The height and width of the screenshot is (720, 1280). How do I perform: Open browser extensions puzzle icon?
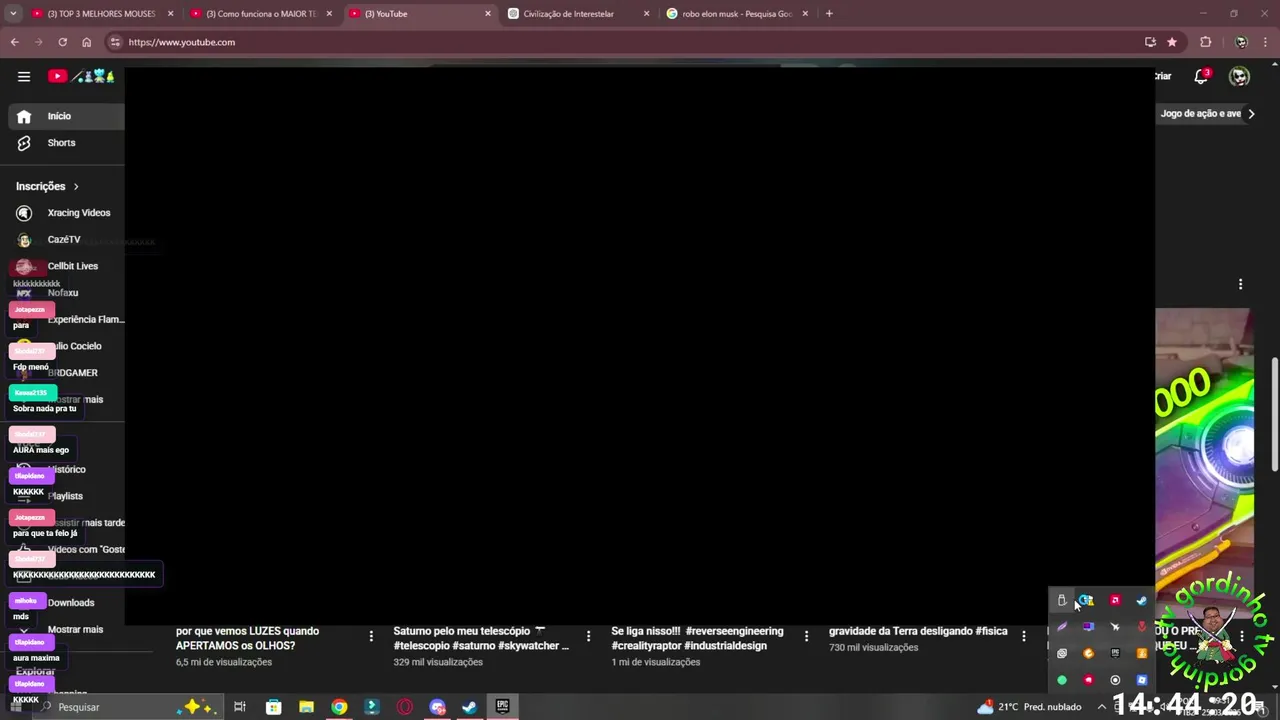pos(1205,42)
